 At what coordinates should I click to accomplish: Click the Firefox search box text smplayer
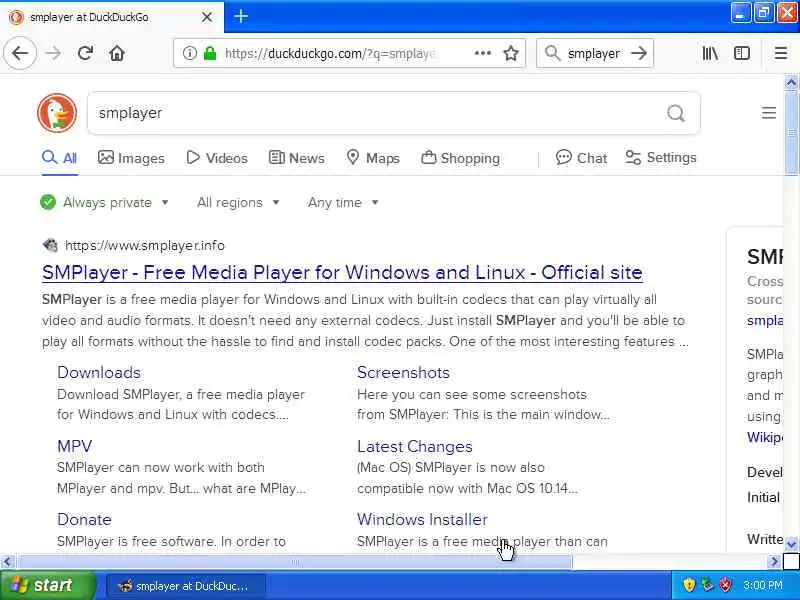click(x=594, y=53)
